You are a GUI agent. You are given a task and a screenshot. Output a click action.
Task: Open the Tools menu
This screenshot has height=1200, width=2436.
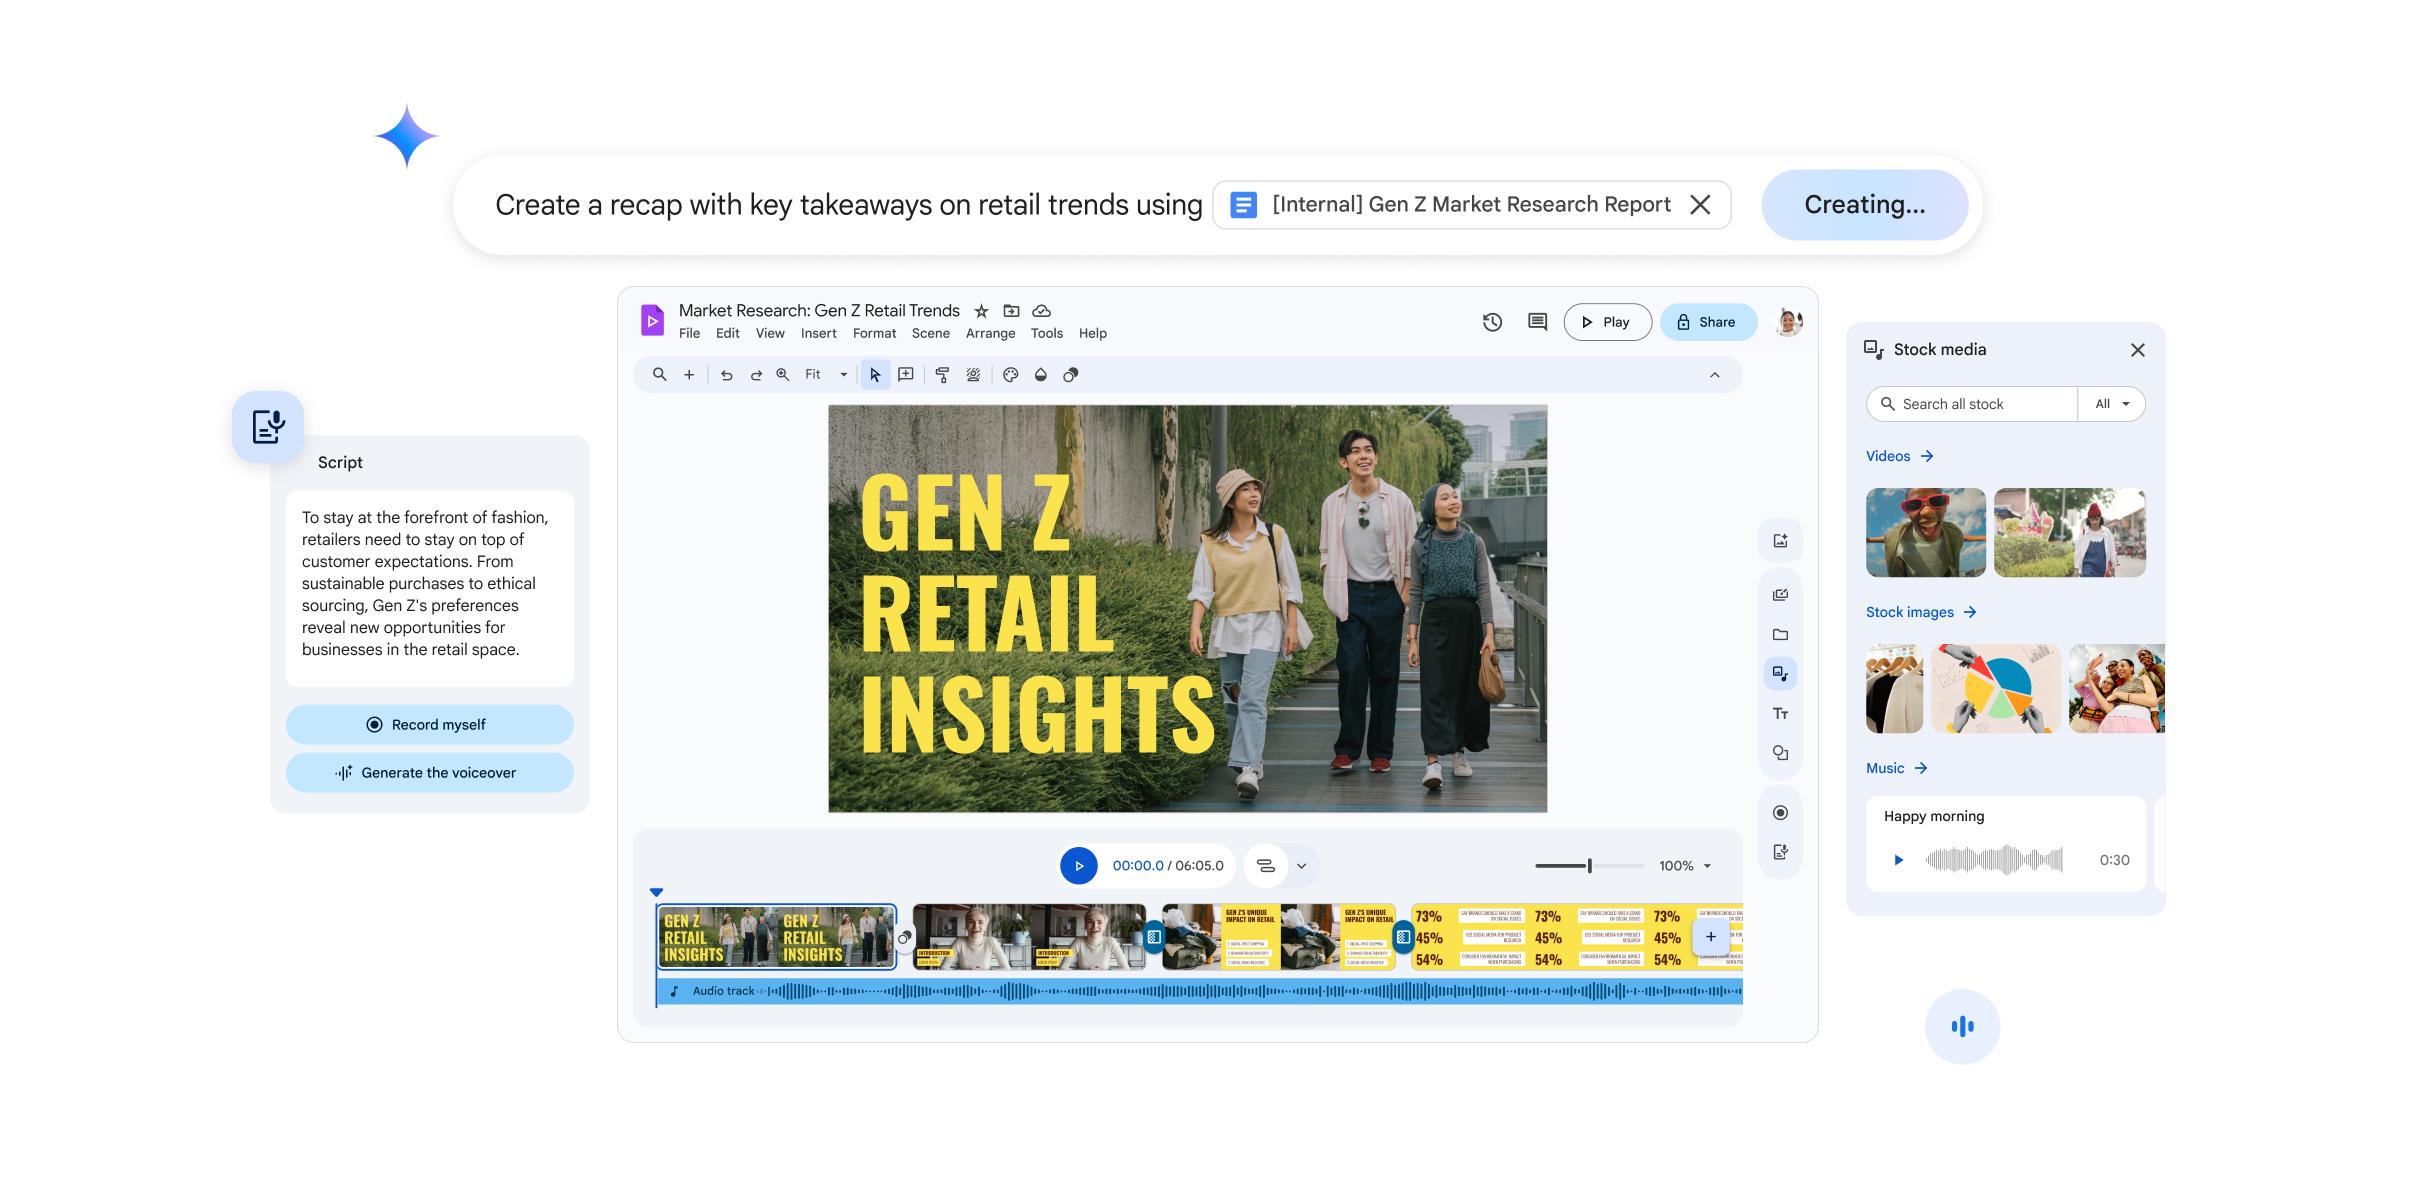[x=1046, y=333]
